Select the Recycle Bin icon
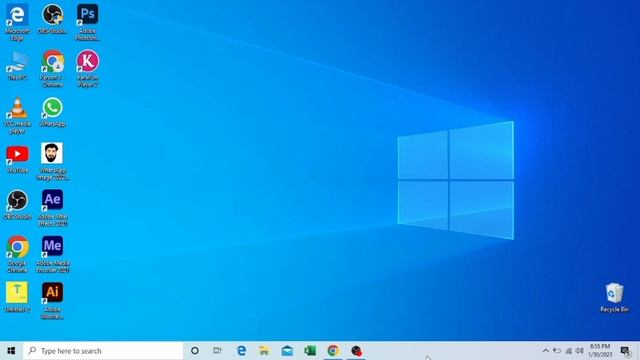Screen dimensions: 640x360 click(614, 298)
